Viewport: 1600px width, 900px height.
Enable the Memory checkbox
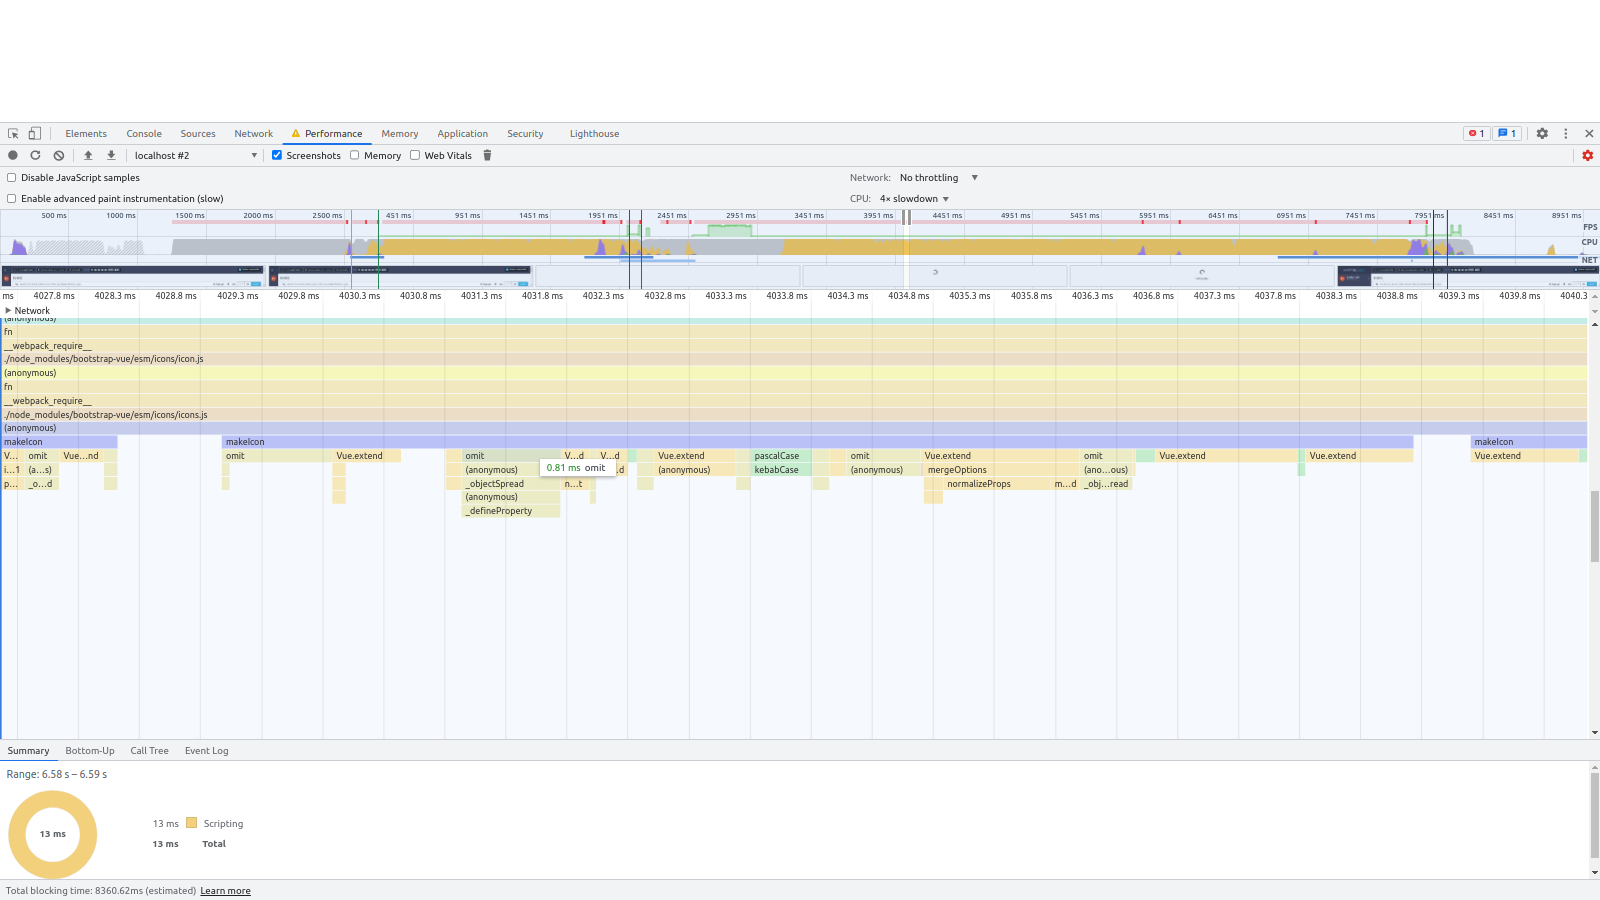pyautogui.click(x=355, y=155)
